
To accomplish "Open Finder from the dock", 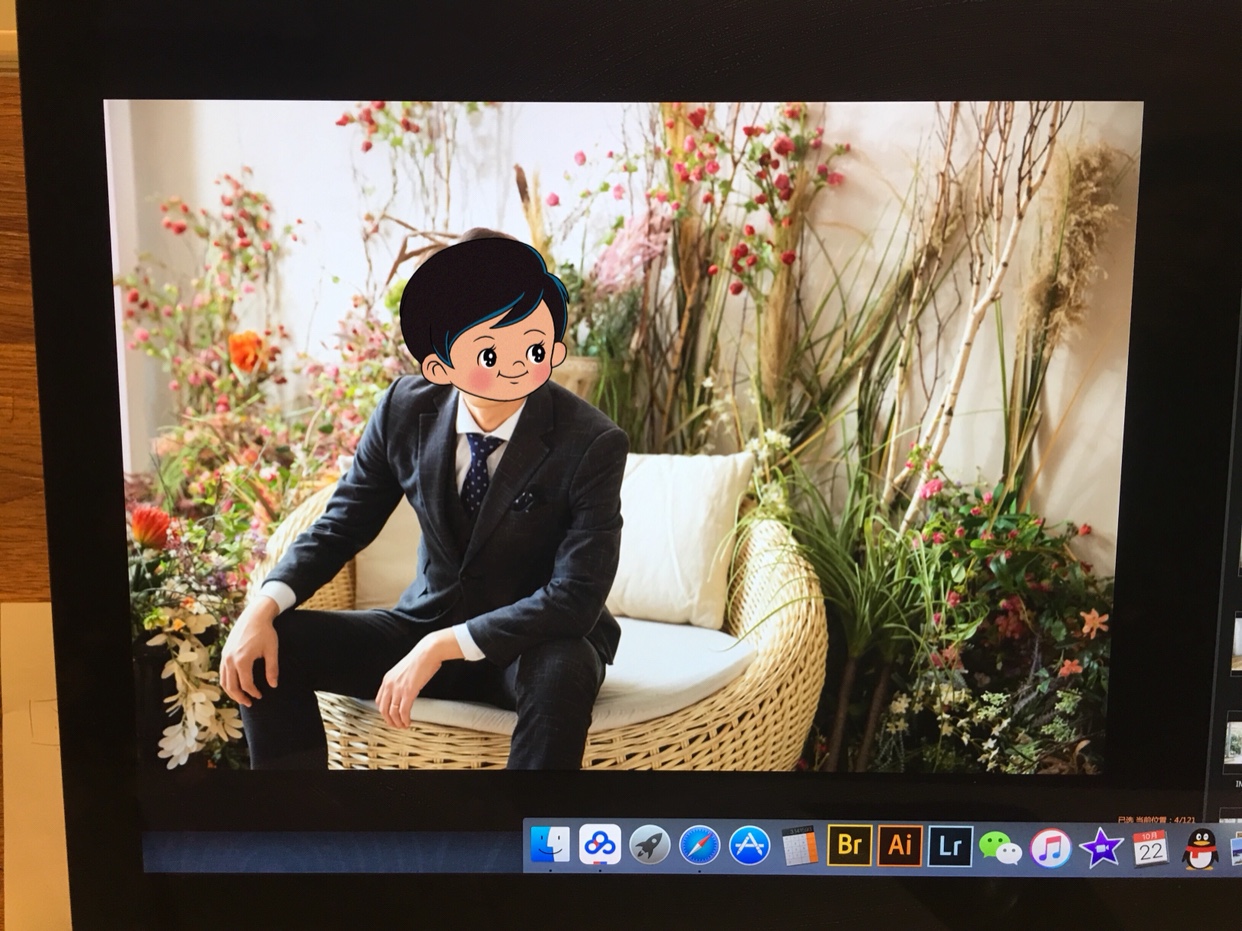I will (x=550, y=844).
